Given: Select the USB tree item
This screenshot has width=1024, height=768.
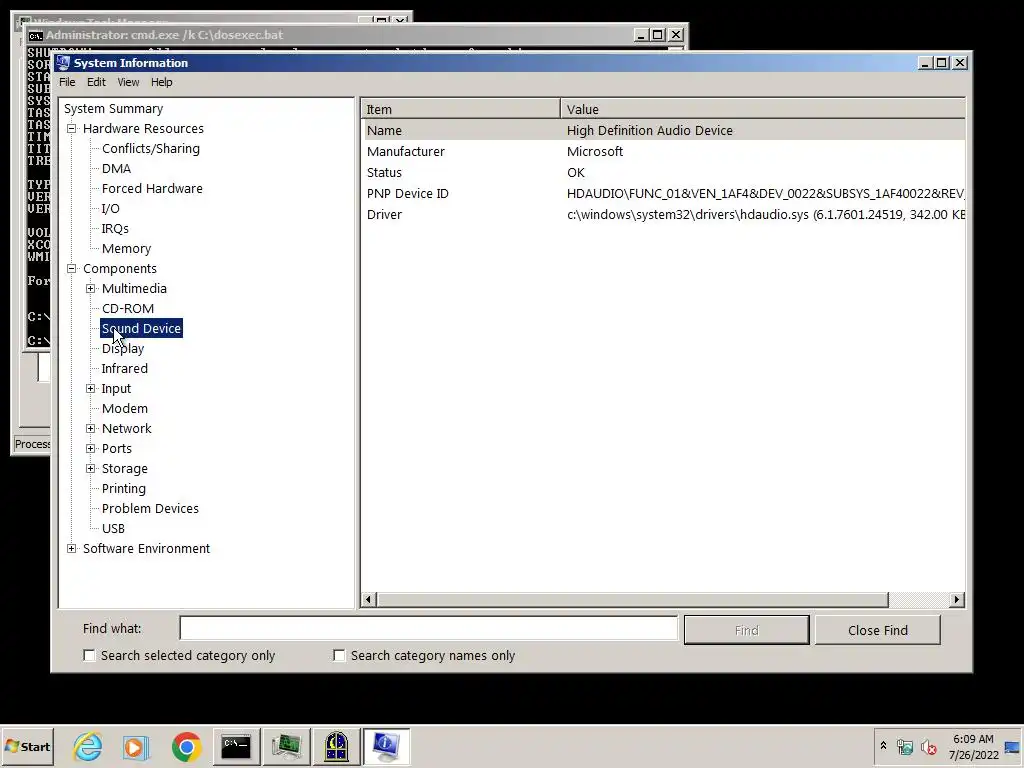Looking at the screenshot, I should tap(113, 529).
